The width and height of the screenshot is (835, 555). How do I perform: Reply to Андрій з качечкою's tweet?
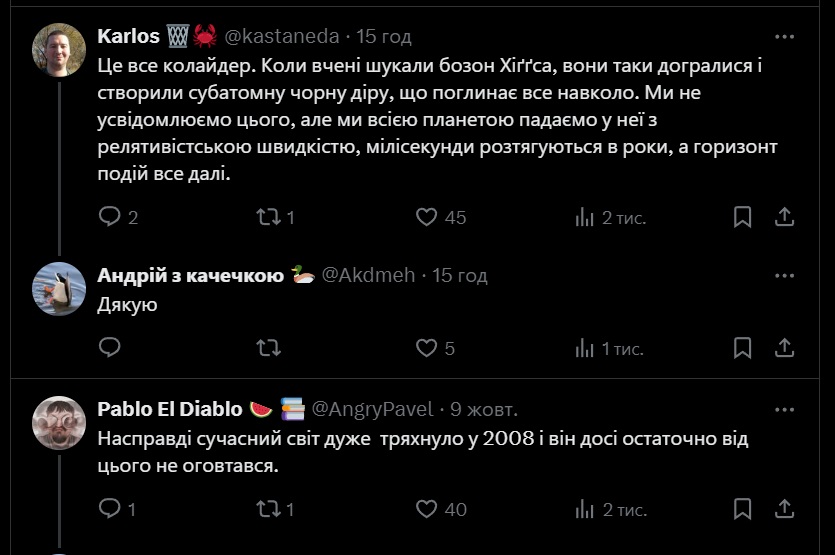tap(110, 347)
